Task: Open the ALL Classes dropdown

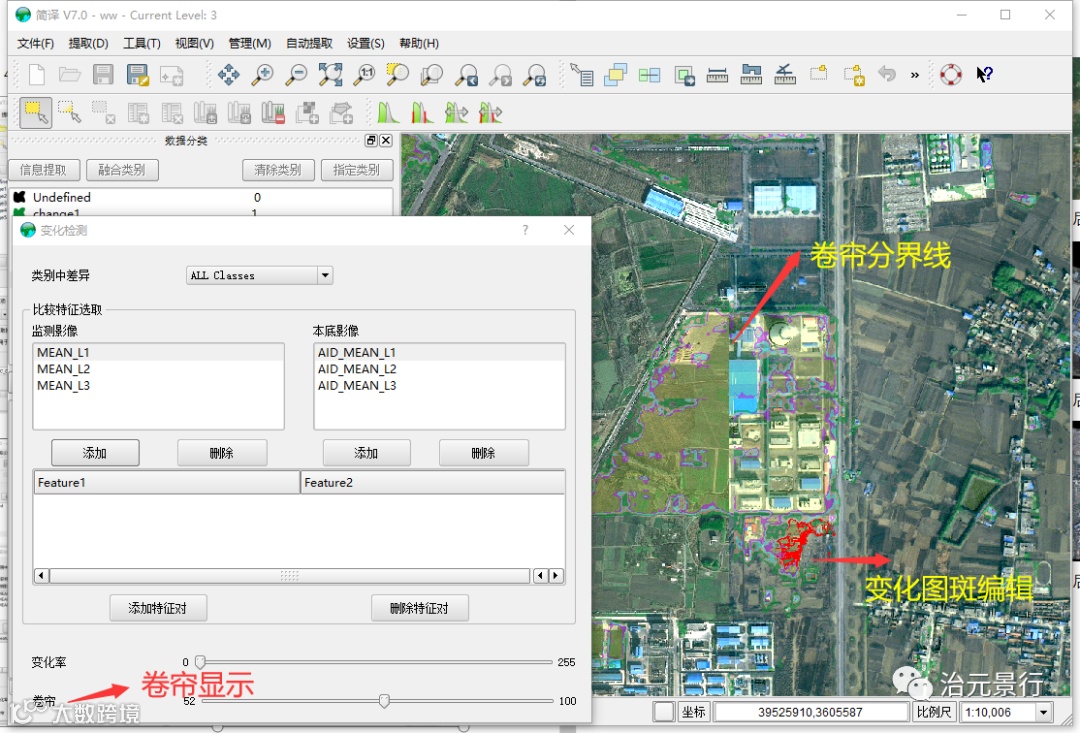Action: (x=260, y=276)
